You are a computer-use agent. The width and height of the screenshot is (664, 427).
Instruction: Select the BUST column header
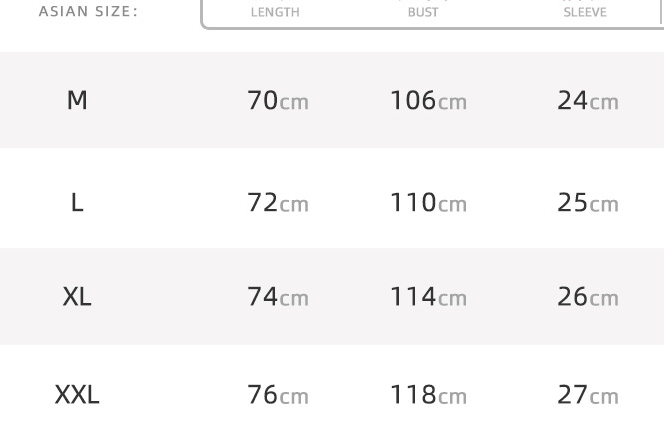pyautogui.click(x=423, y=12)
